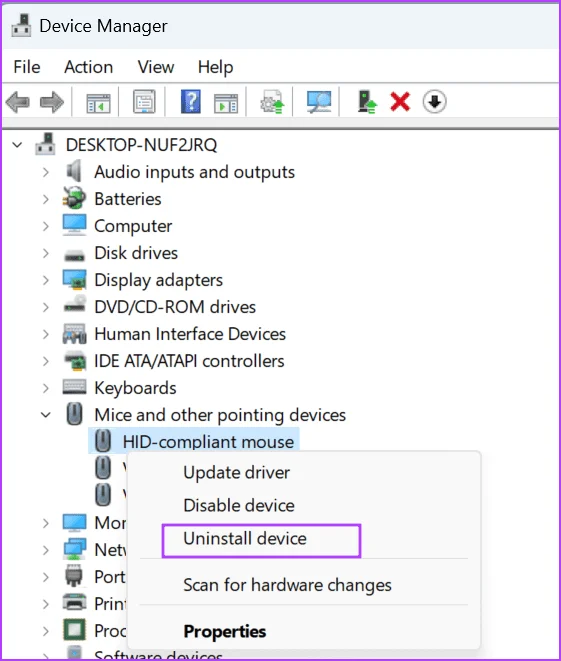
Task: Expand the Disk drives category
Action: tap(46, 253)
